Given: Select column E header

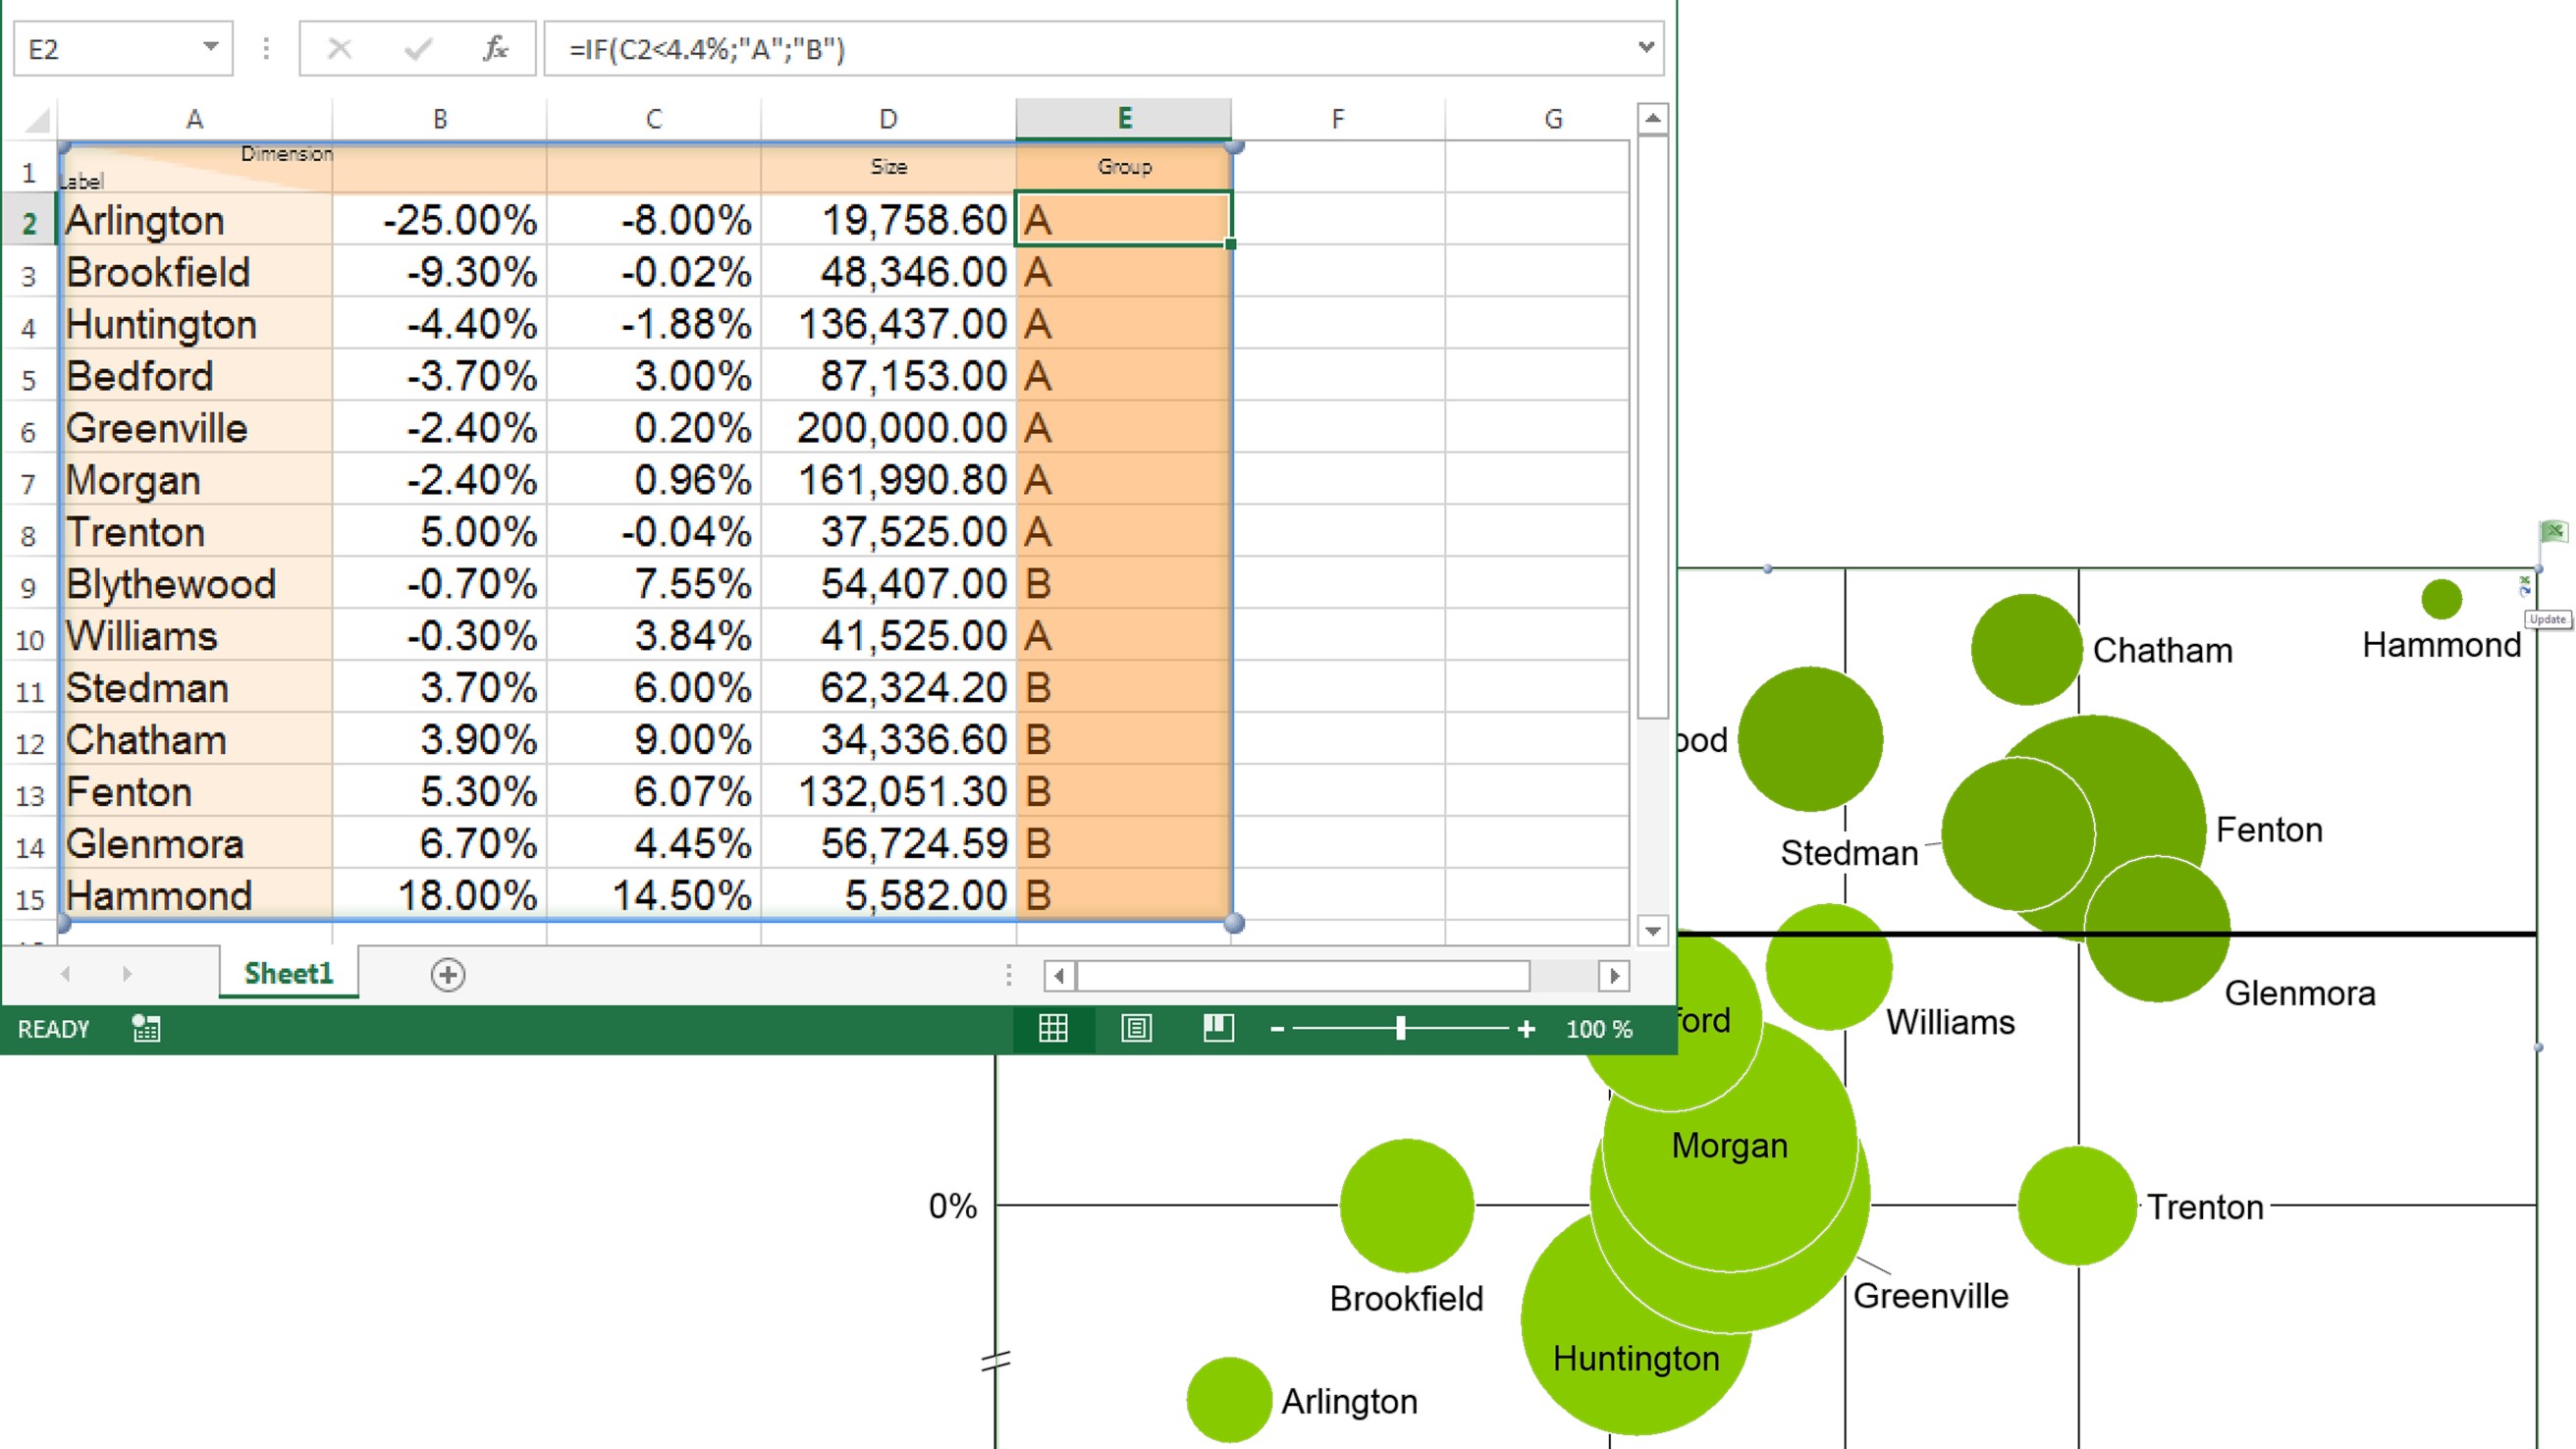Looking at the screenshot, I should pos(1124,119).
